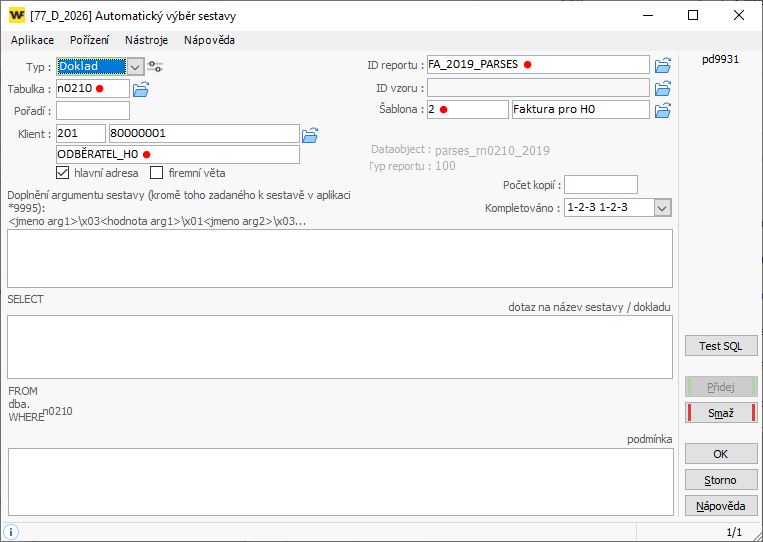Focus the SELECT query text area
Screen dimensions: 763x542
coord(340,347)
